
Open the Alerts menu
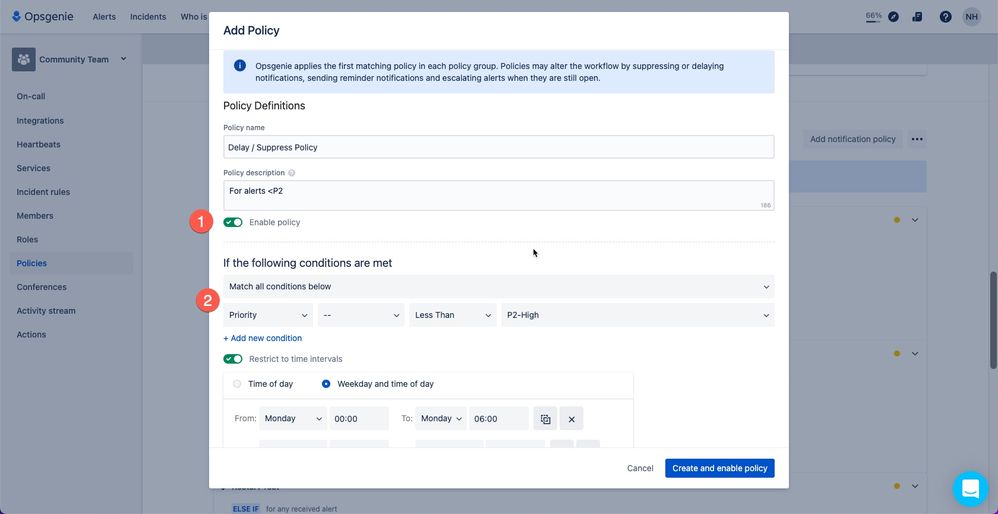pos(104,17)
